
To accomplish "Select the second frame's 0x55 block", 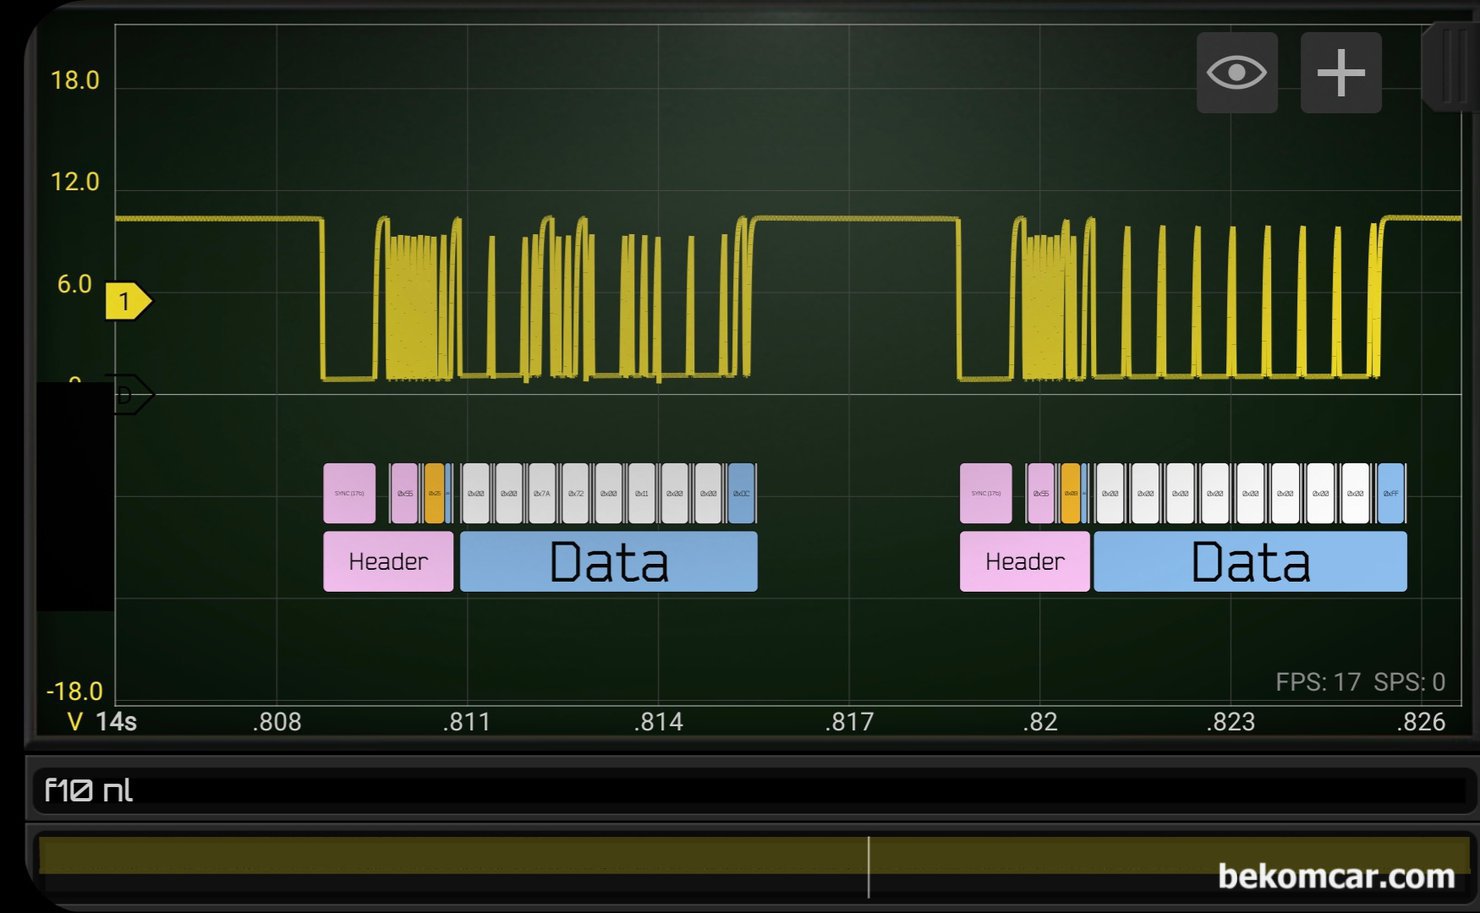I will point(1041,493).
